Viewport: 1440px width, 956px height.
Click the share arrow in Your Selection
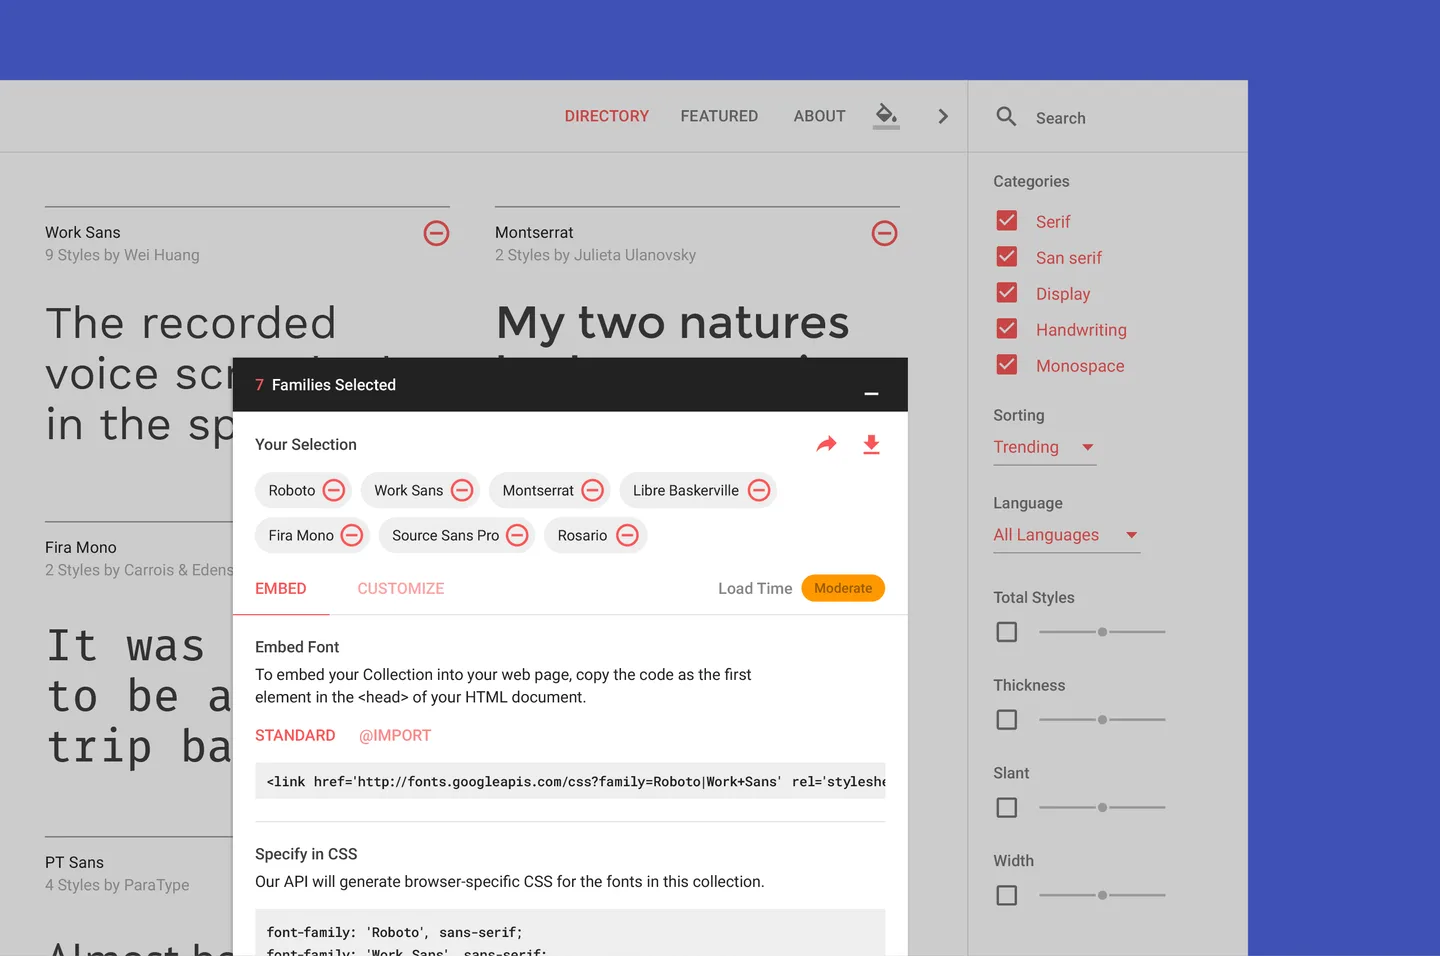826,444
